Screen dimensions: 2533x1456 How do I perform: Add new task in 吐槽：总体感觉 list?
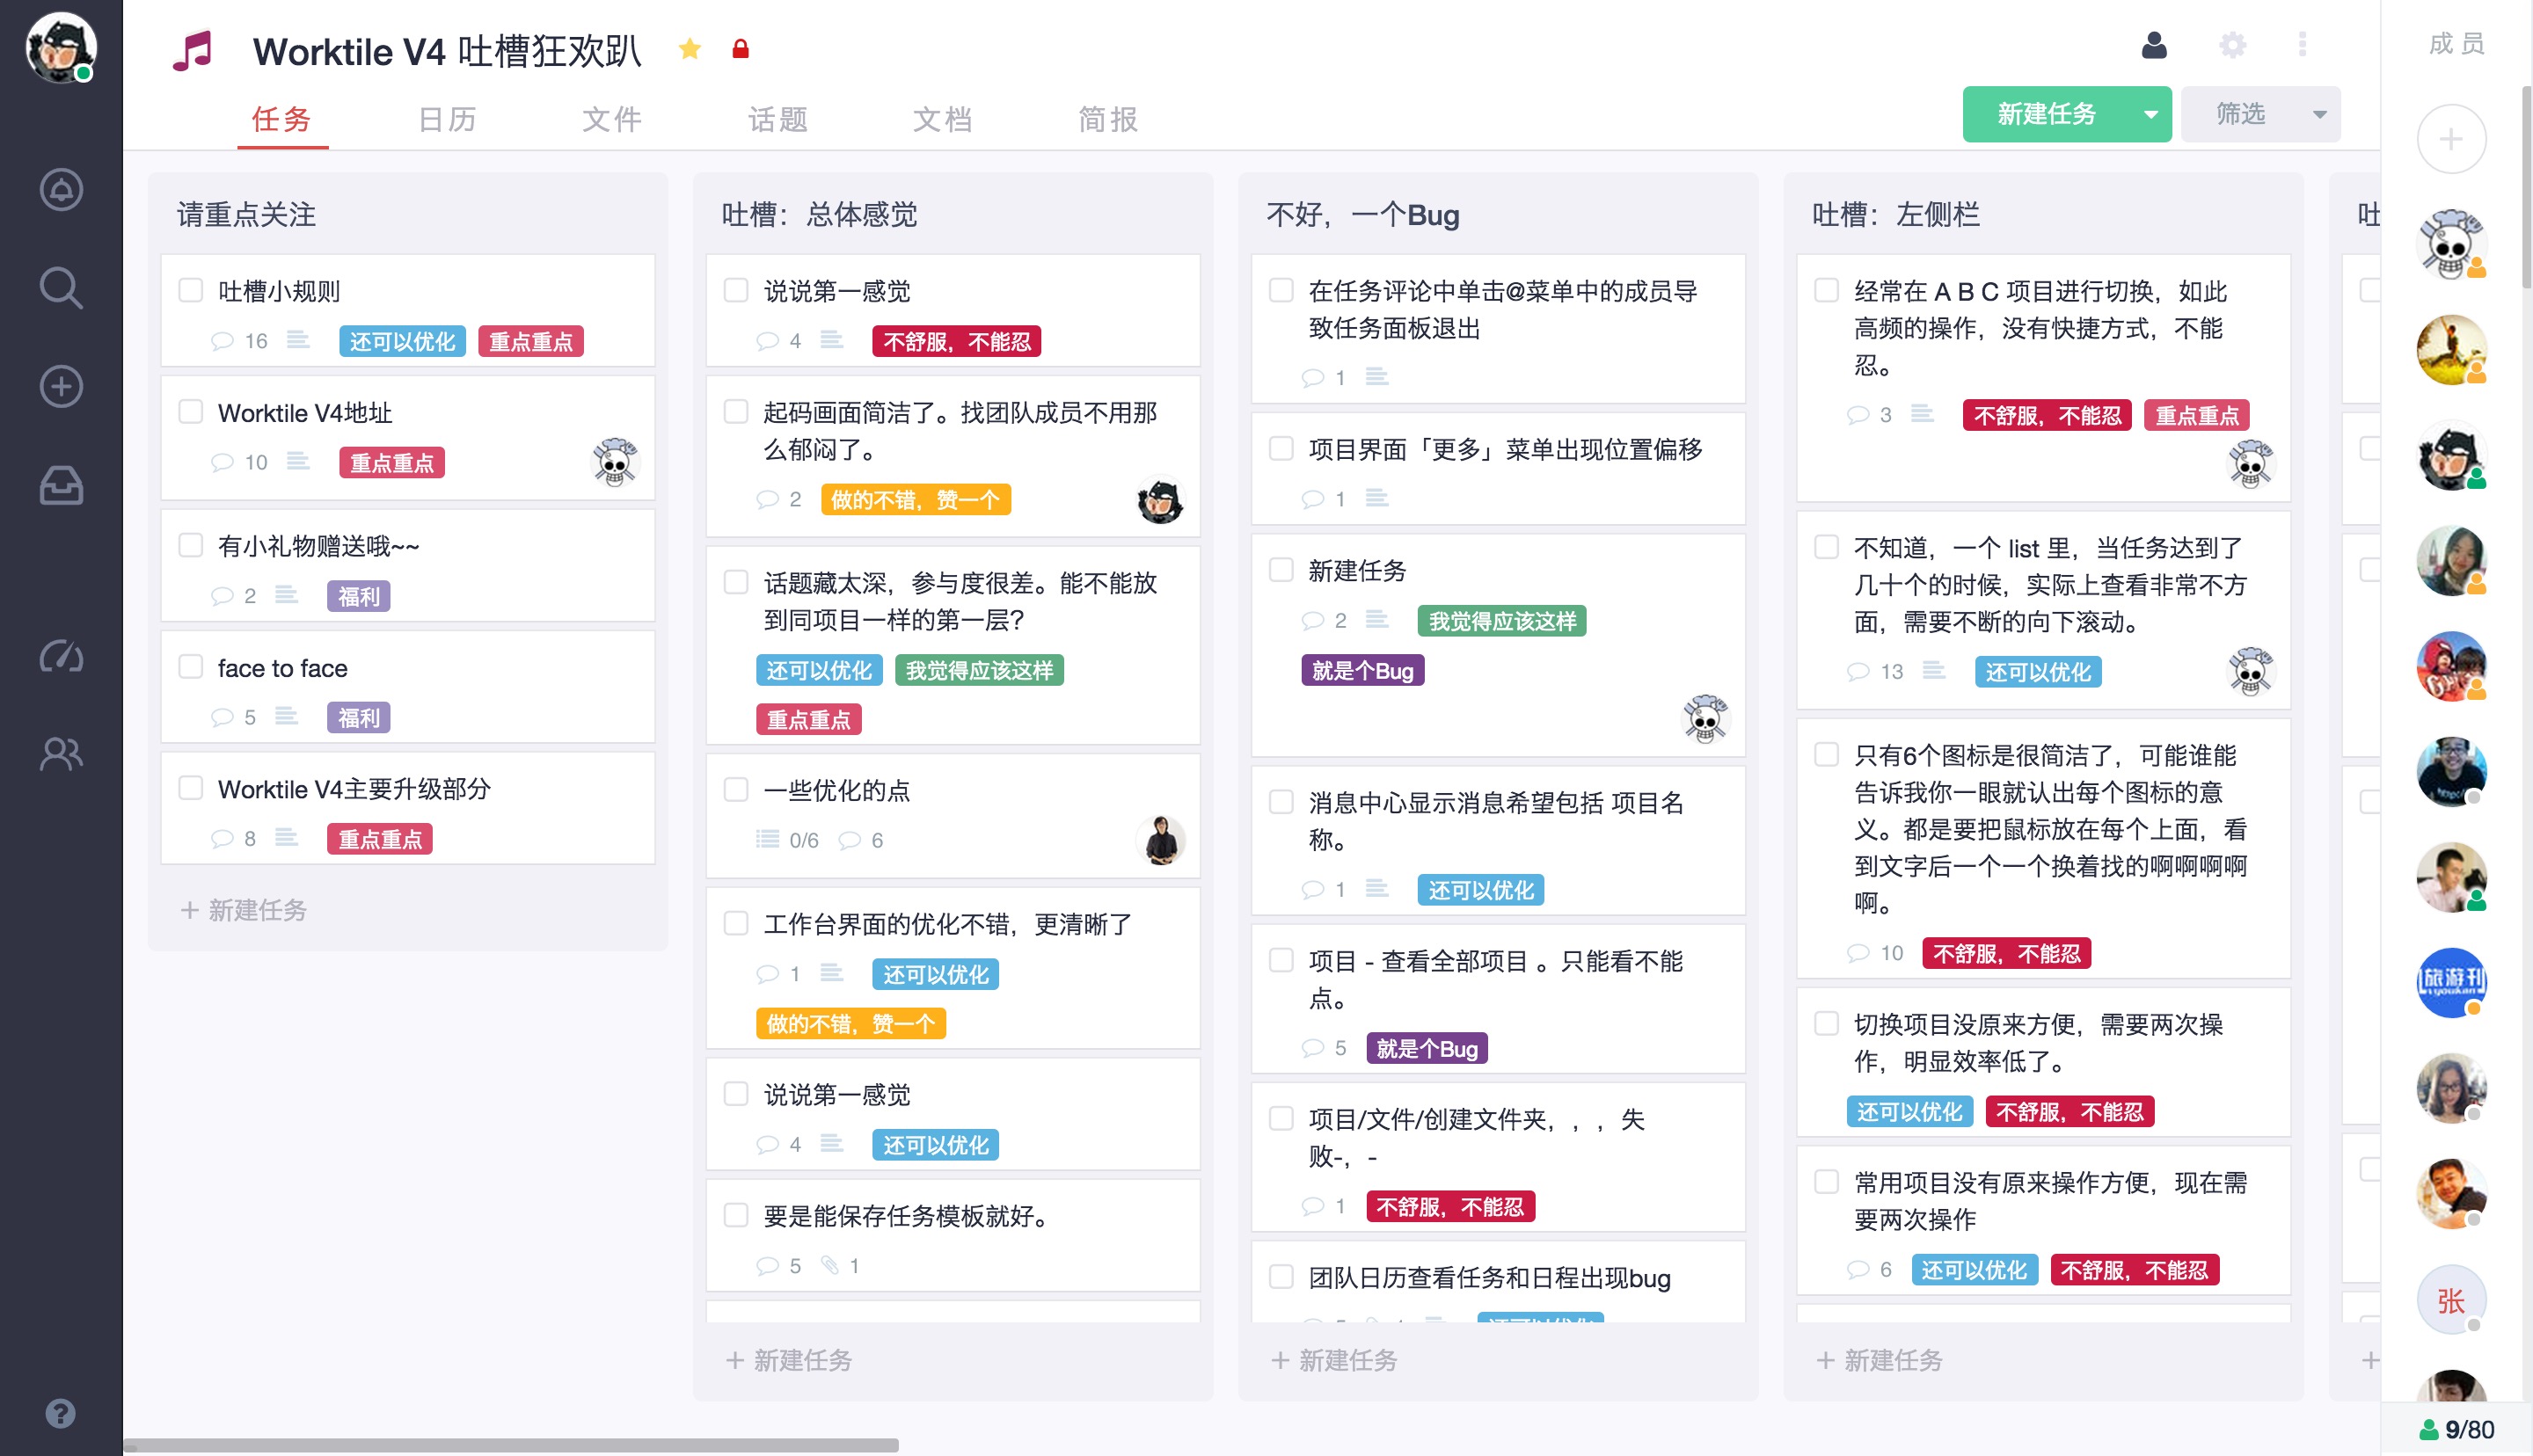coord(789,1360)
